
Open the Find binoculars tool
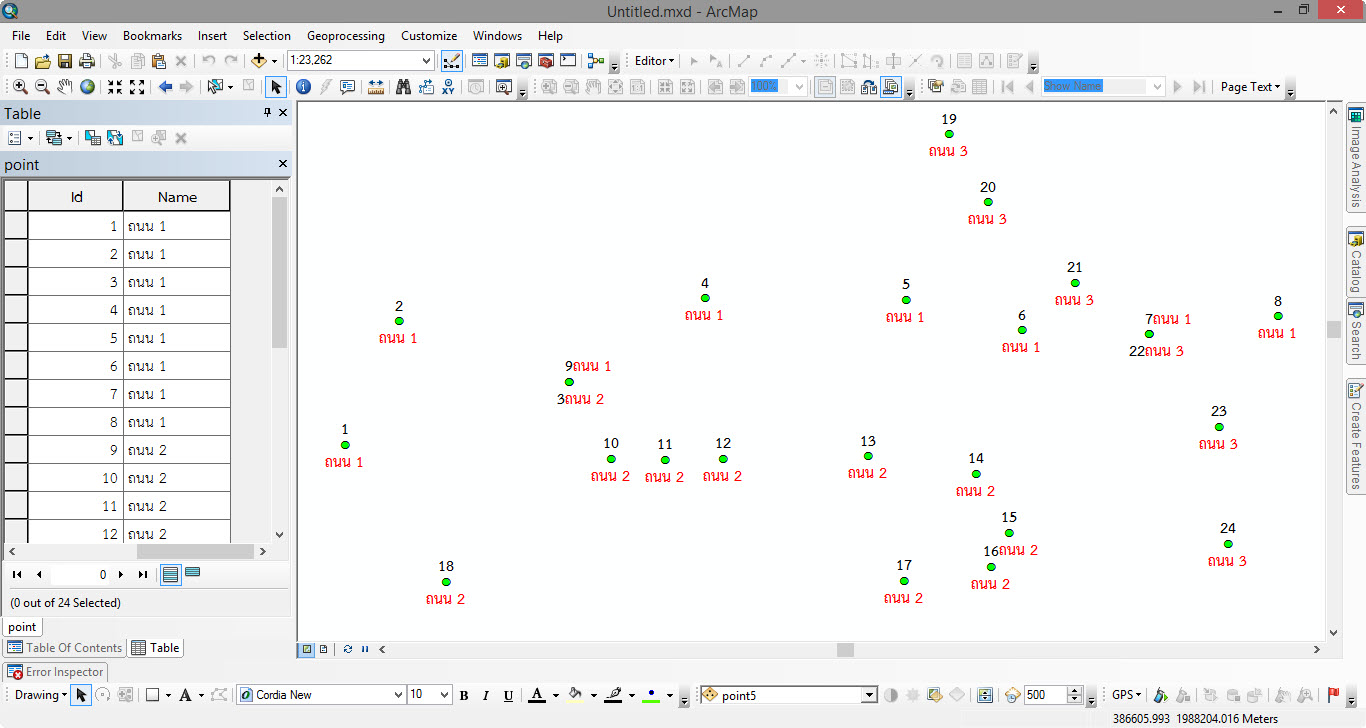[404, 87]
